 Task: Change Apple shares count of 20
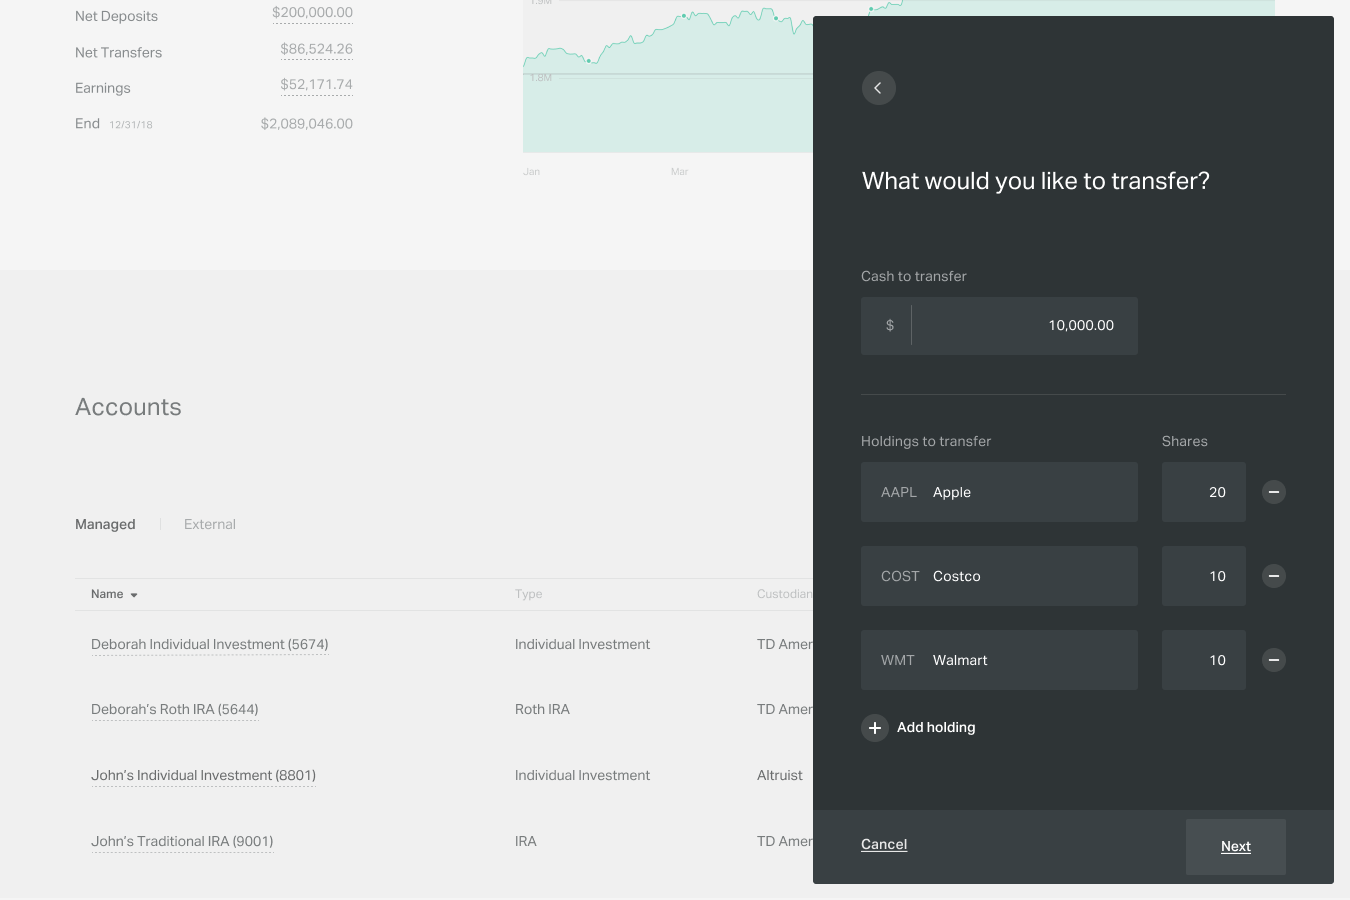point(1204,492)
